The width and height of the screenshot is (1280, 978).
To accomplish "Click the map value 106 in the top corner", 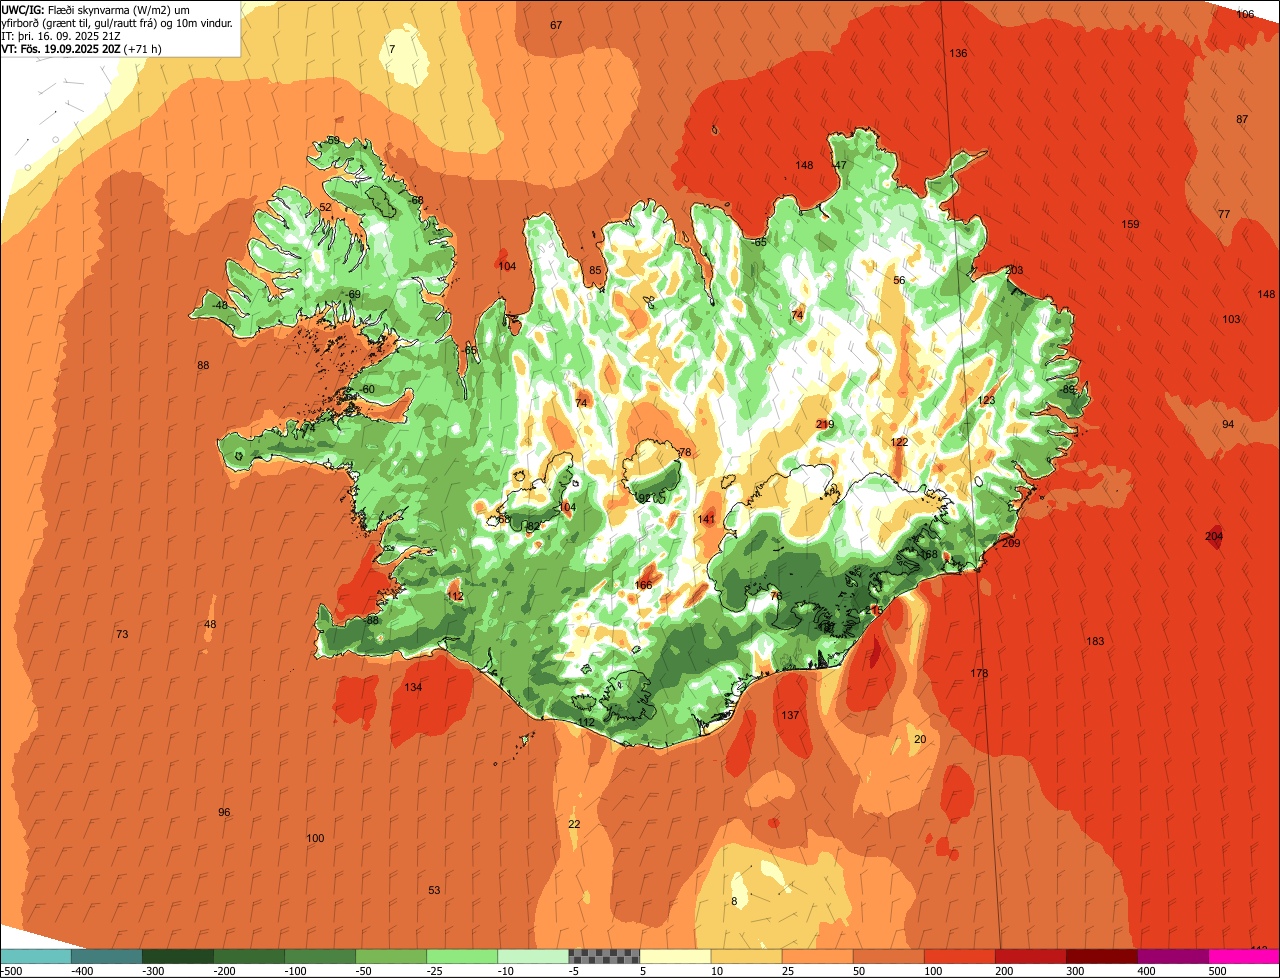I will point(1245,14).
